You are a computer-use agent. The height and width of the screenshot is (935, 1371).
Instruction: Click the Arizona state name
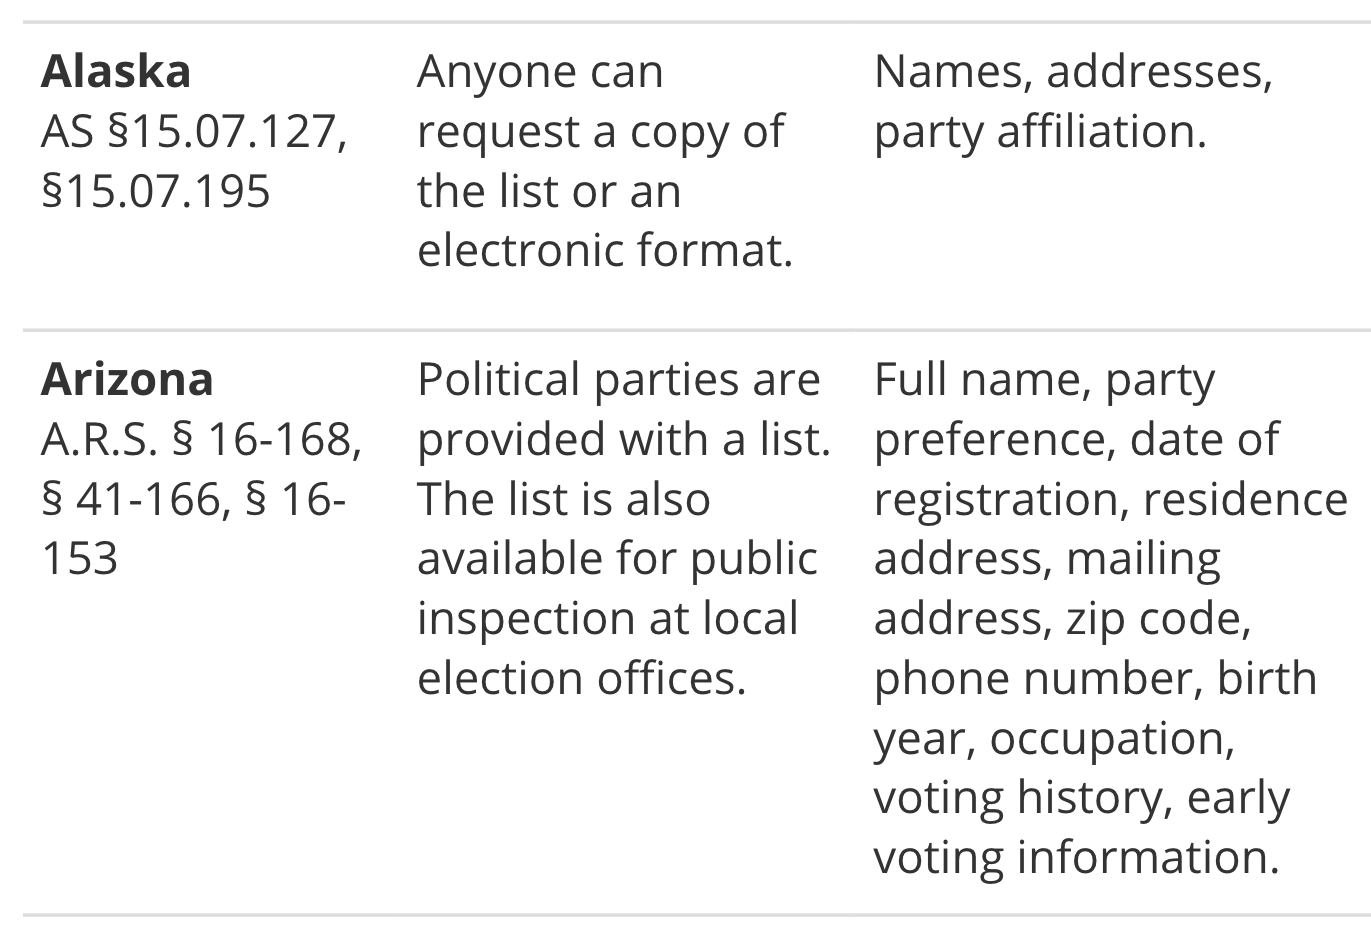coord(127,380)
